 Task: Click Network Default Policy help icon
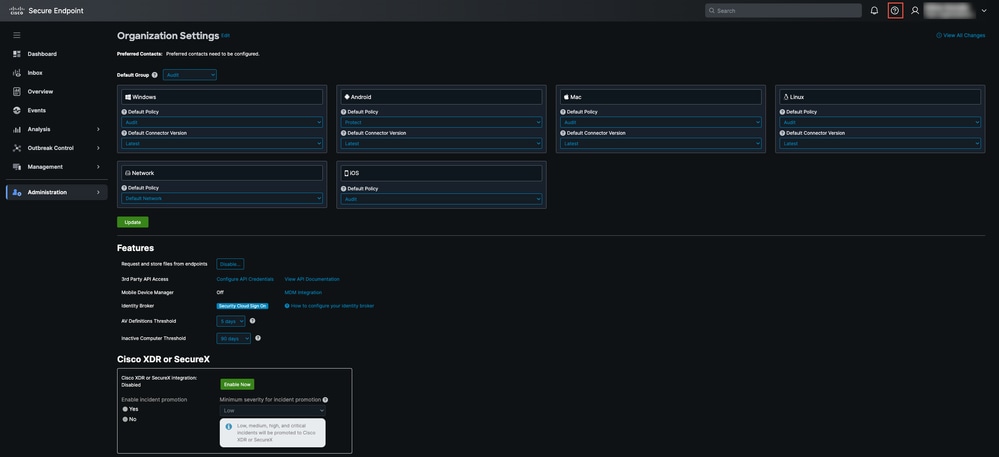(x=124, y=188)
